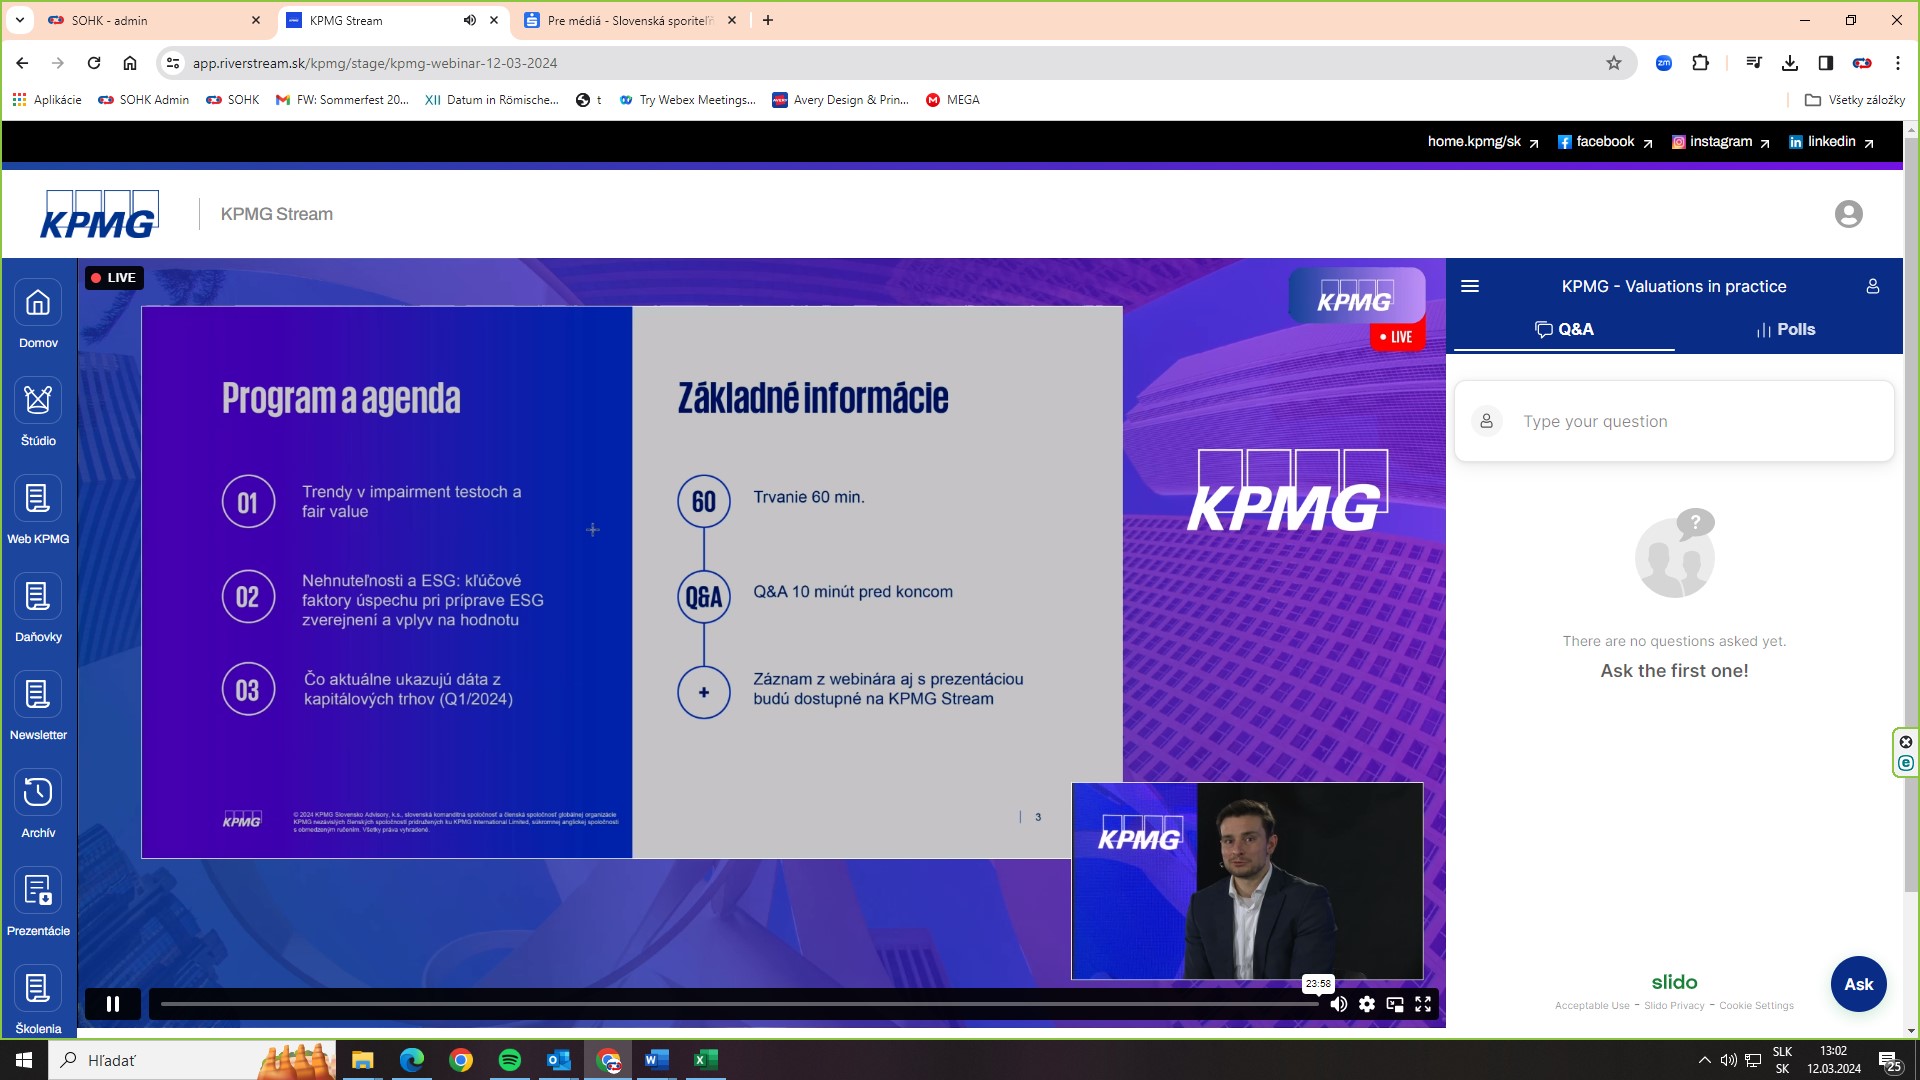Show hidden system tray icons
The width and height of the screenshot is (1920, 1080).
click(x=1704, y=1060)
